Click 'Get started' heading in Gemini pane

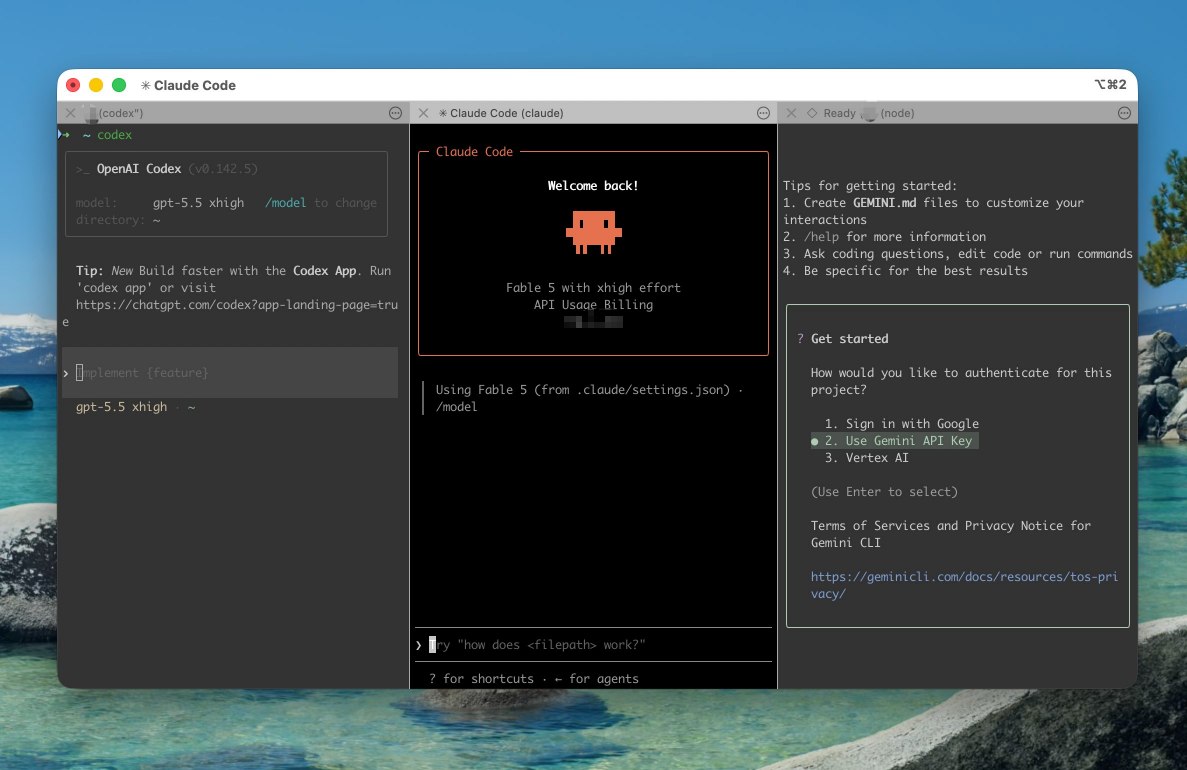[849, 339]
